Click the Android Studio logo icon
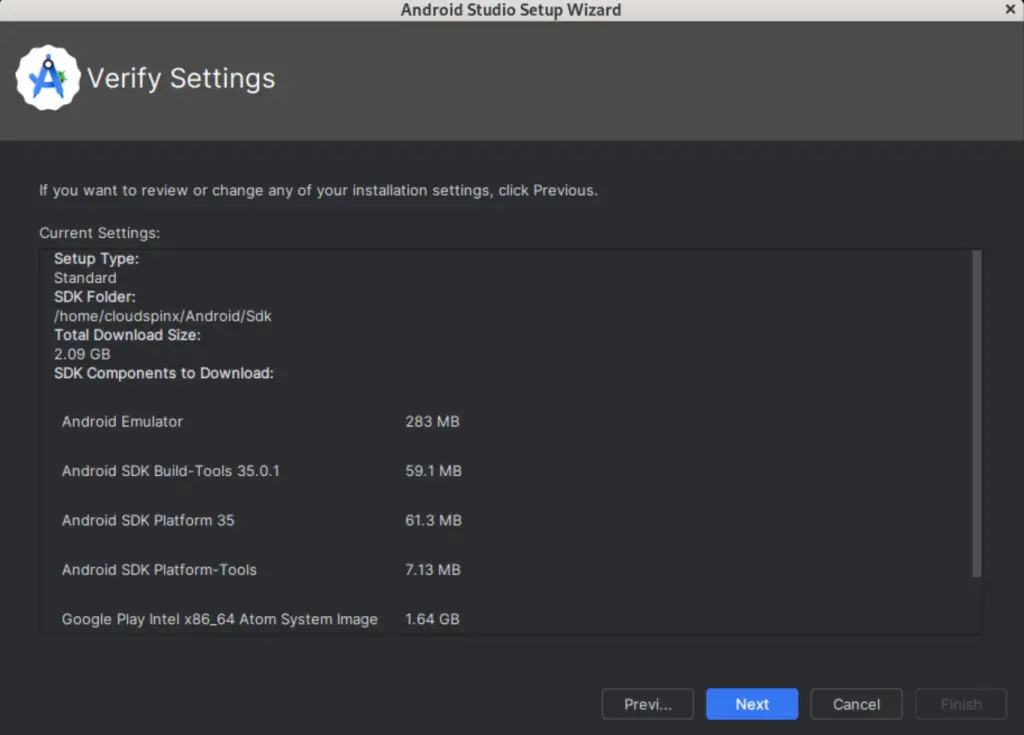 pos(48,77)
